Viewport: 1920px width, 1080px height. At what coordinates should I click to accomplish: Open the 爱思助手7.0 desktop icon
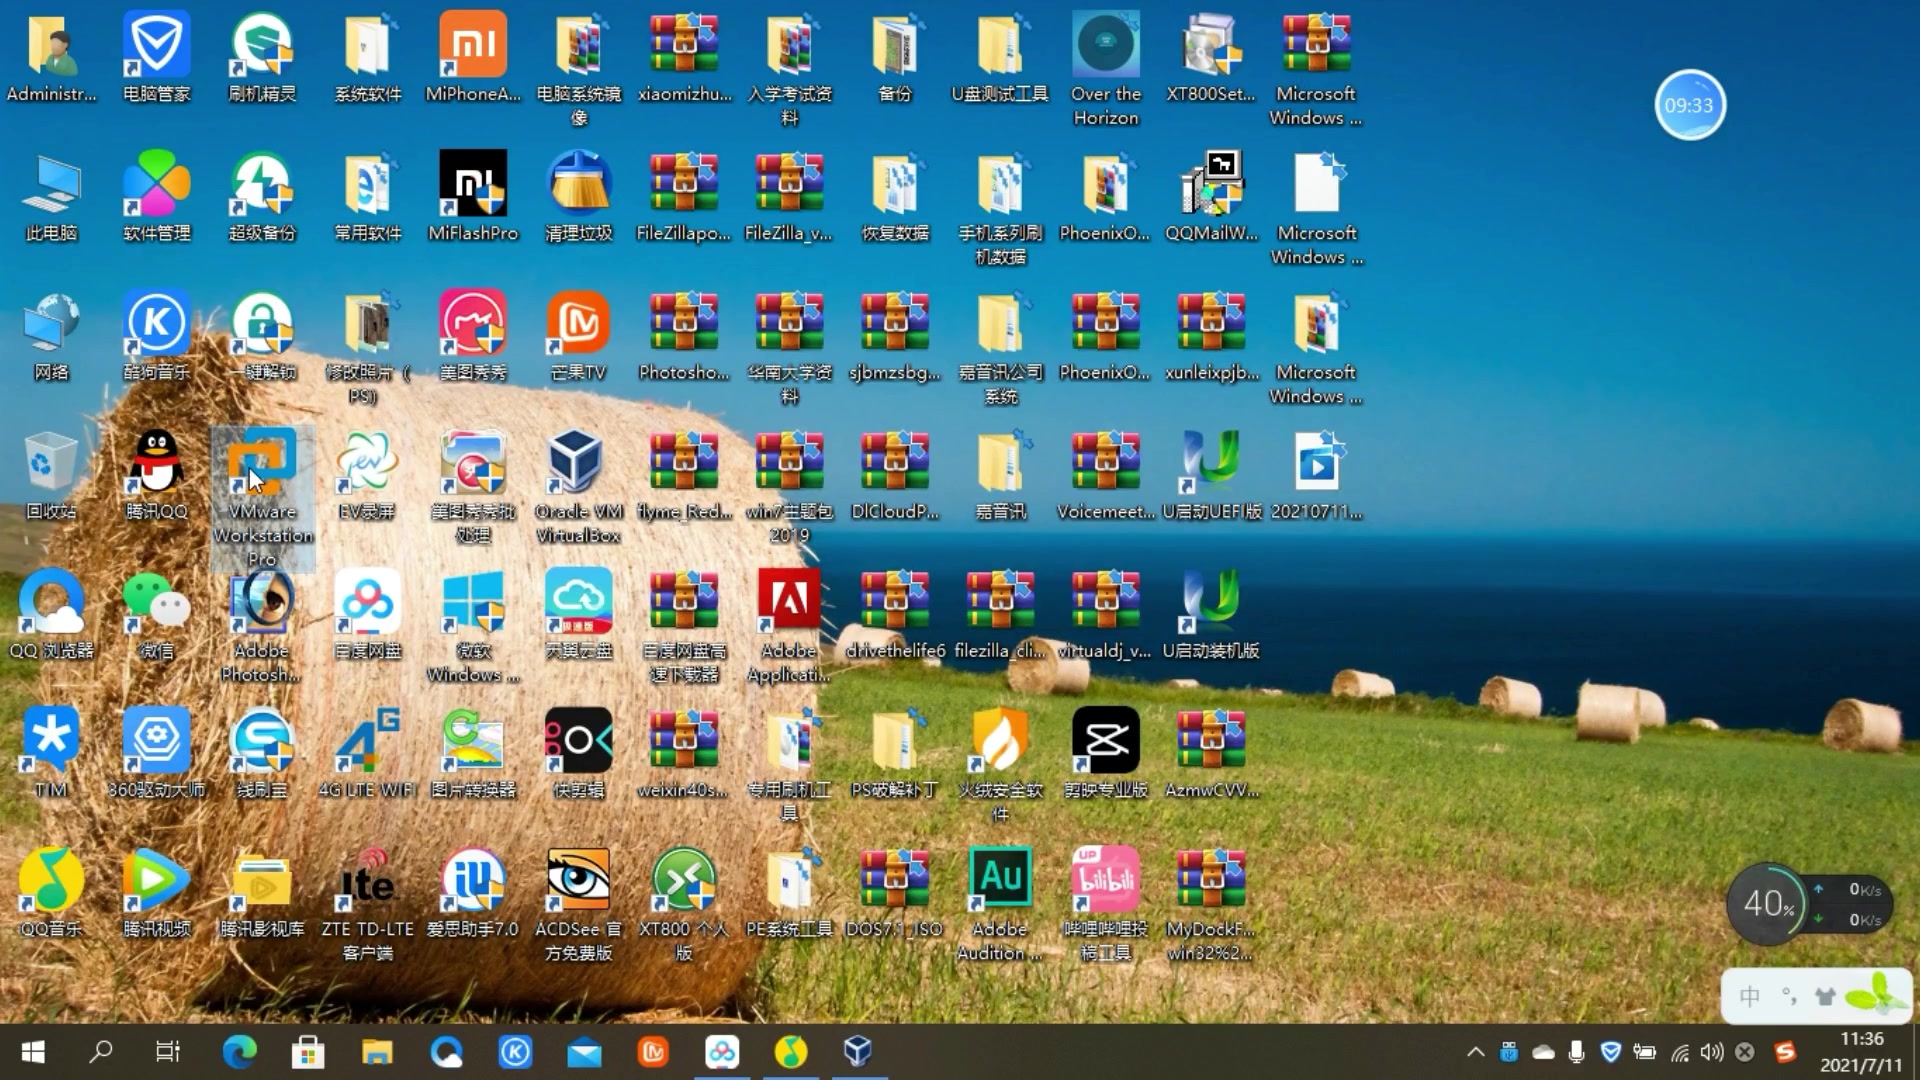click(473, 892)
